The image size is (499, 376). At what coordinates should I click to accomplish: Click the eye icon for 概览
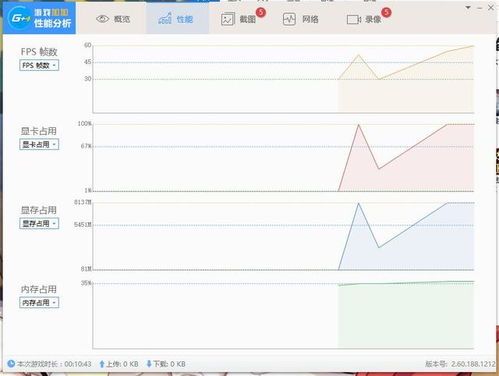(102, 19)
